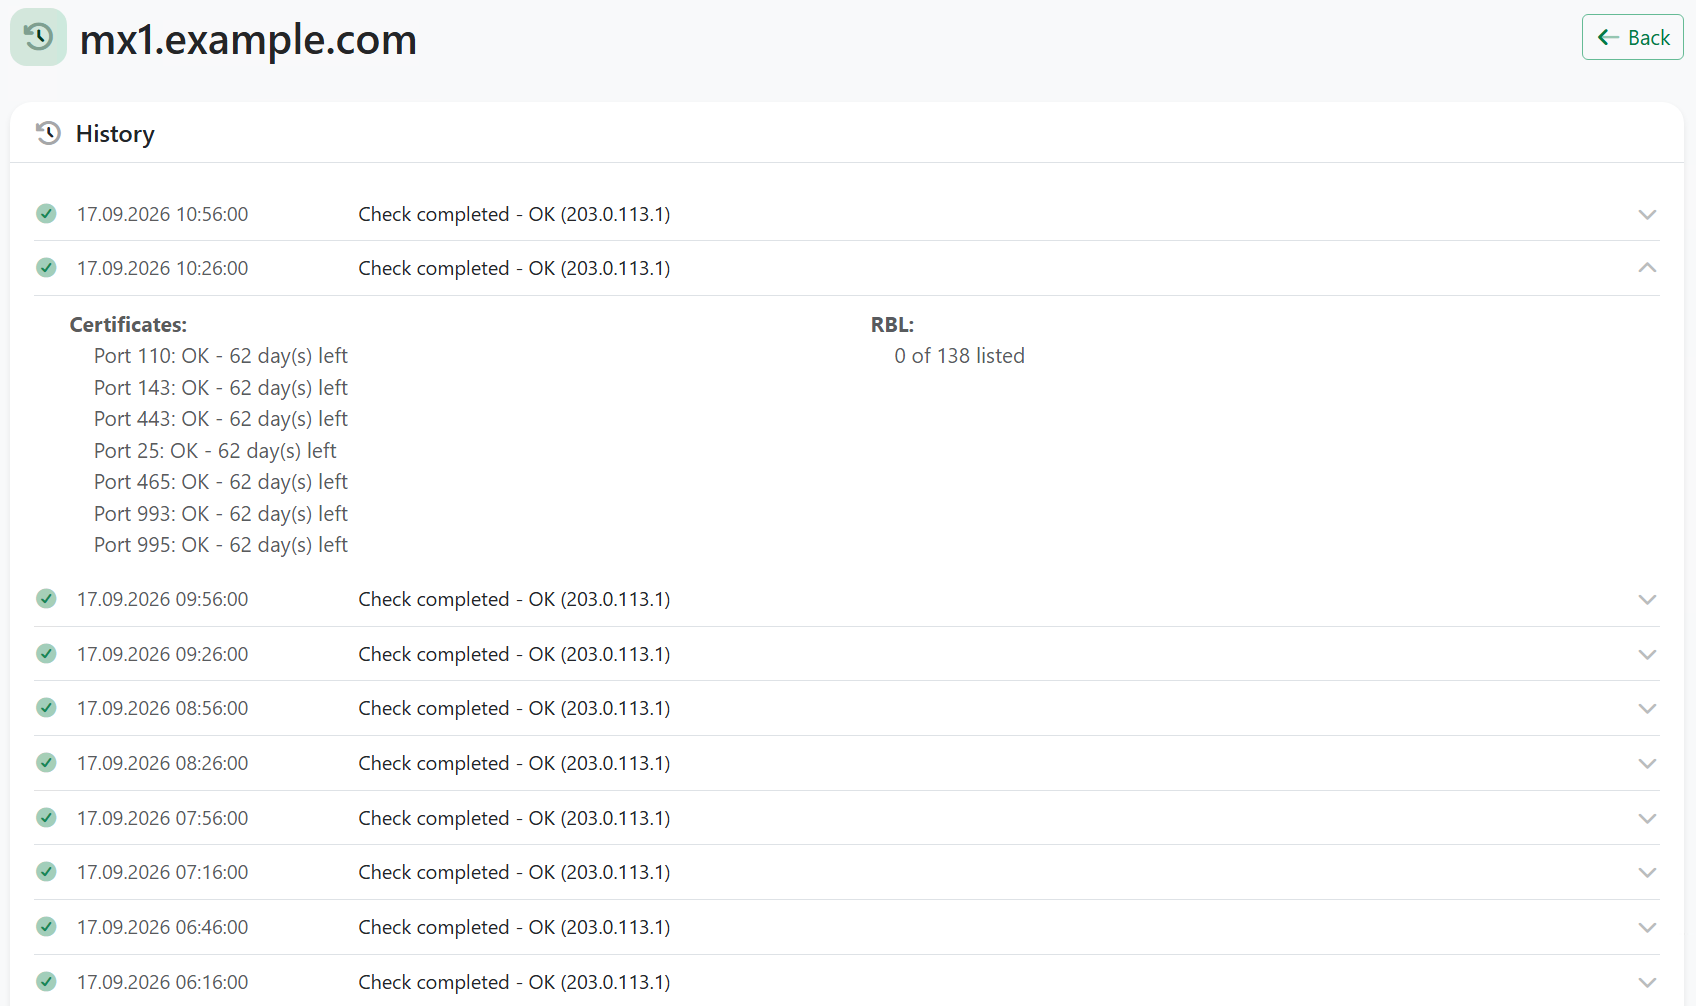Click the RBL: label
1696x1006 pixels.
click(892, 325)
